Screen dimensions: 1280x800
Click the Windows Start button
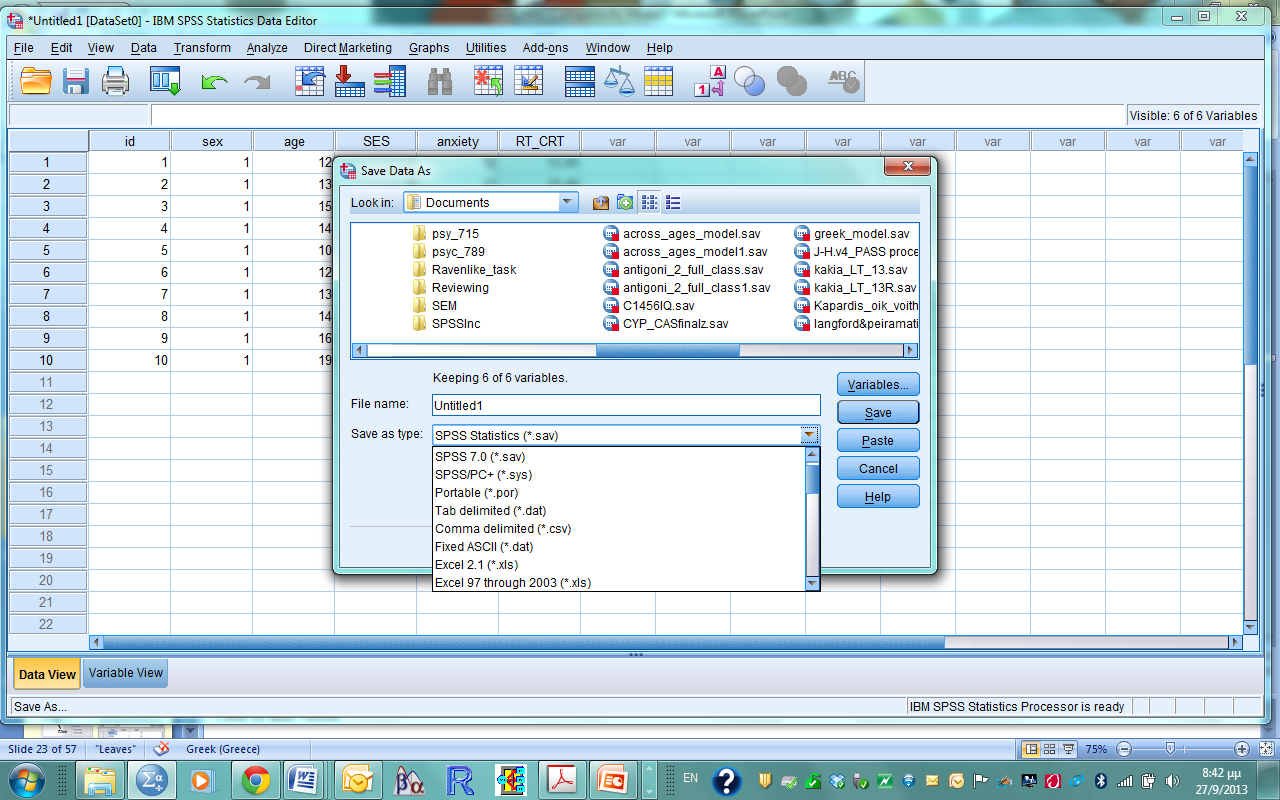[26, 780]
